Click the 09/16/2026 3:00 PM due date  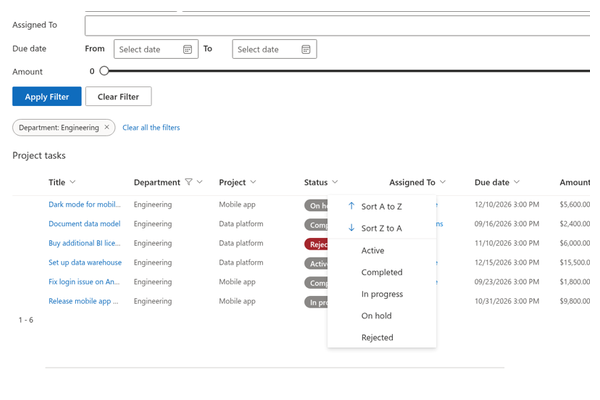(507, 224)
